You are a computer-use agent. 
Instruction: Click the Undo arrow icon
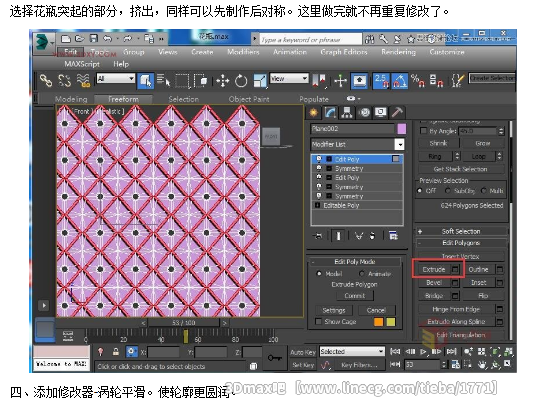click(x=108, y=39)
